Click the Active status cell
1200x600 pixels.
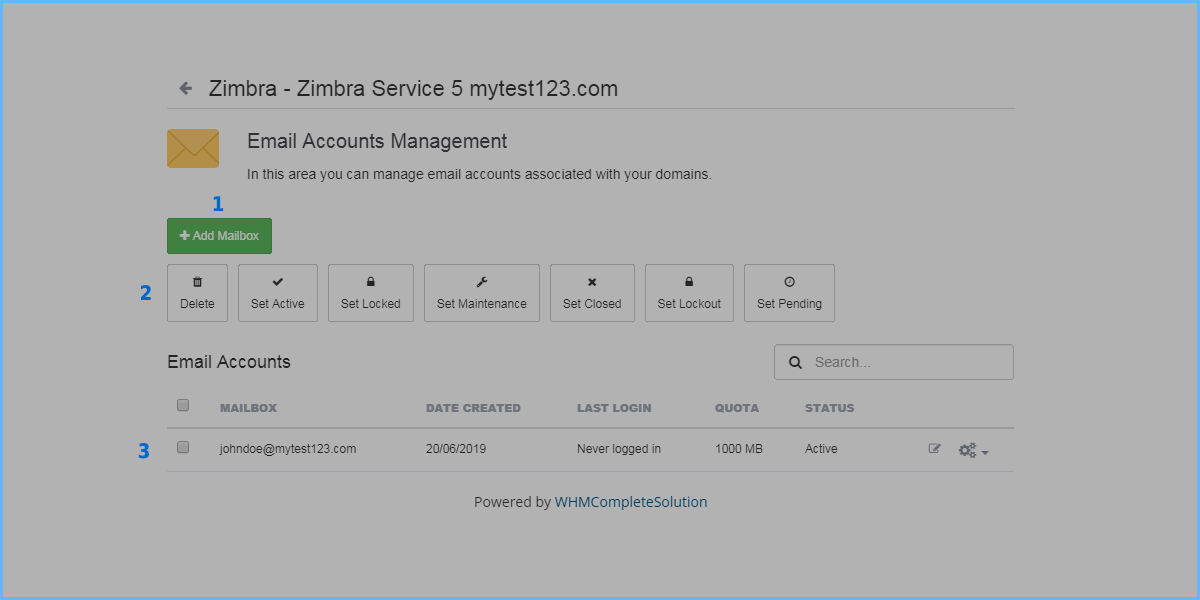tap(821, 449)
